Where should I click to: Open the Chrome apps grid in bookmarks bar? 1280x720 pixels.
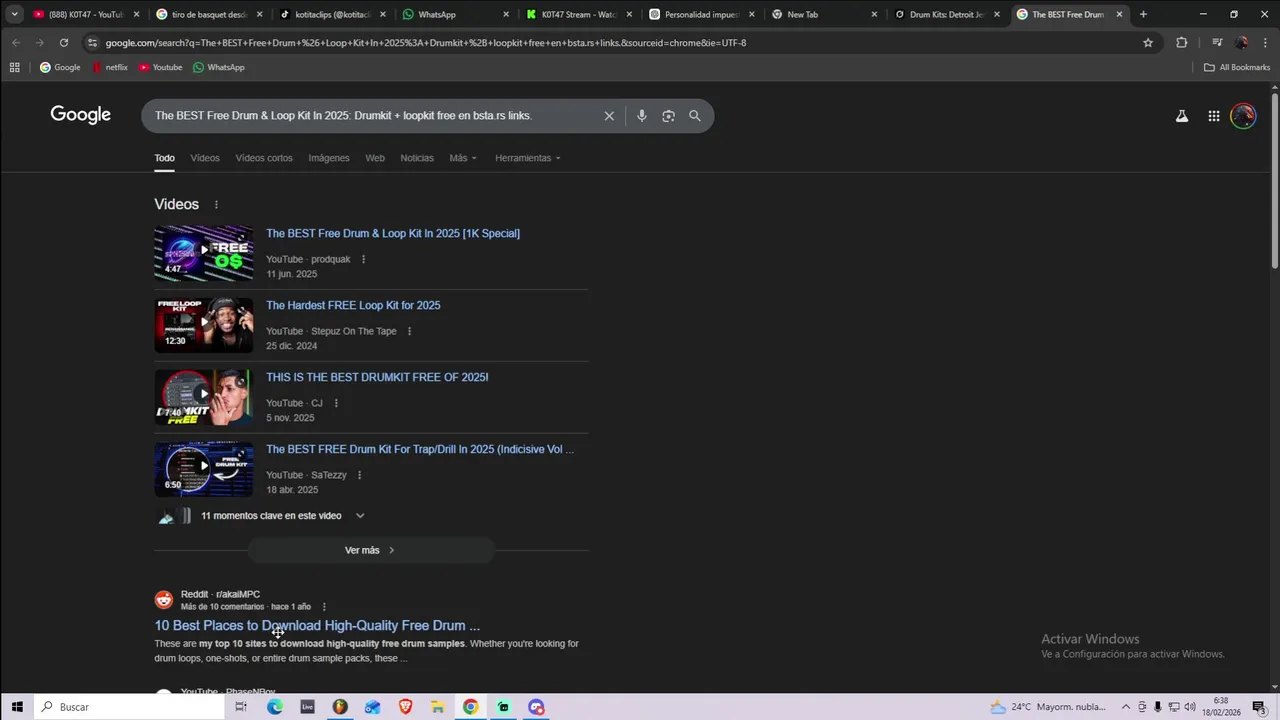point(14,67)
